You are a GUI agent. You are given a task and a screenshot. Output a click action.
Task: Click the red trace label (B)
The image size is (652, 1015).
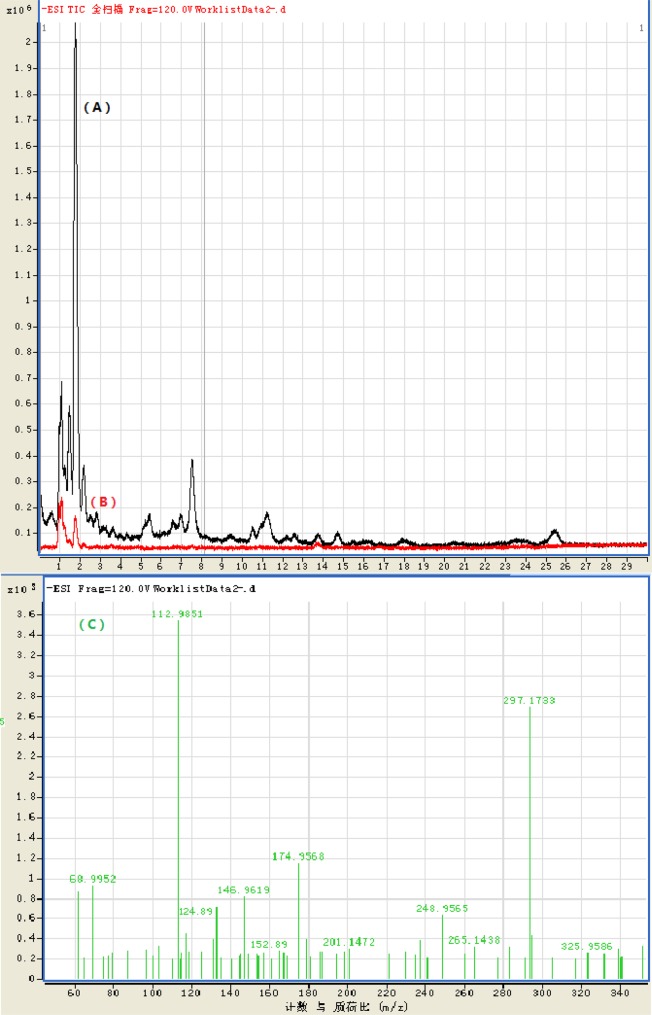coord(104,501)
